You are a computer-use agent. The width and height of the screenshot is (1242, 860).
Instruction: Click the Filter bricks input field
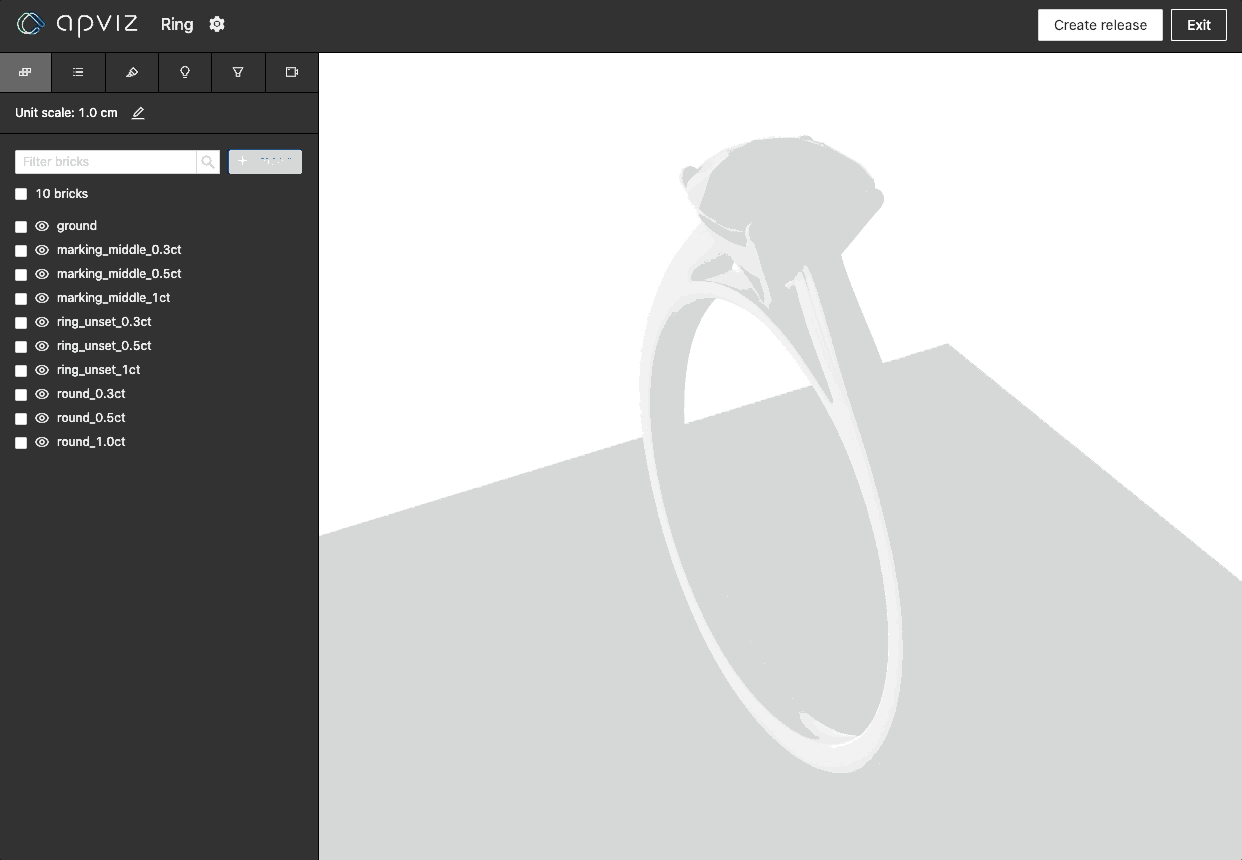click(106, 162)
